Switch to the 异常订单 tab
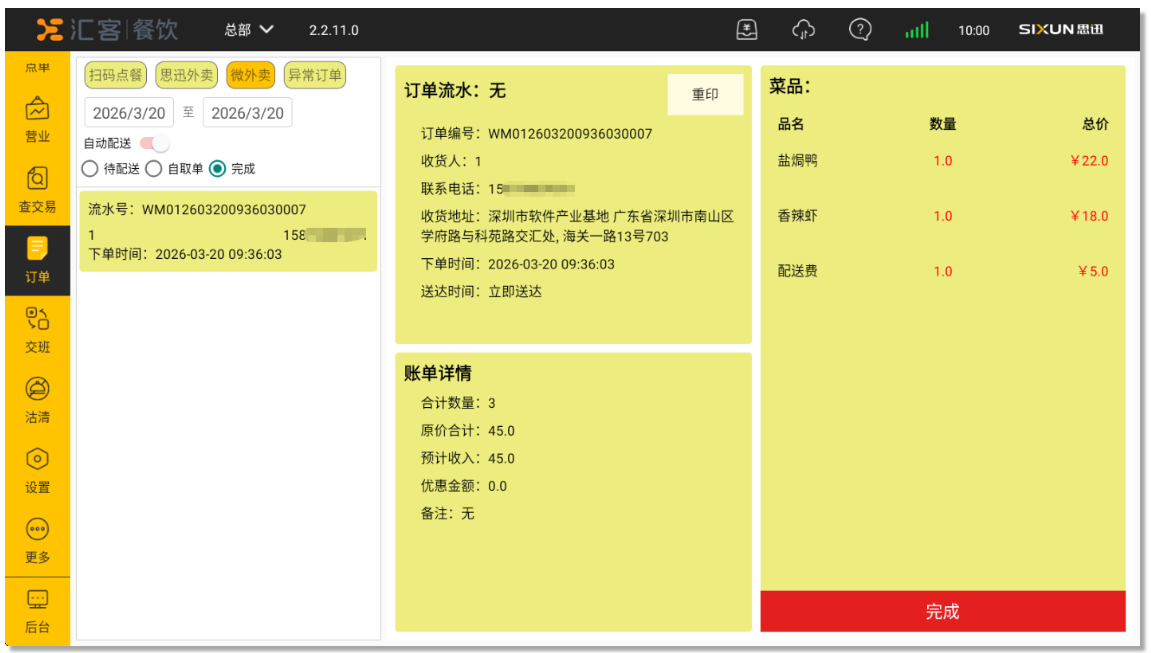 click(314, 75)
